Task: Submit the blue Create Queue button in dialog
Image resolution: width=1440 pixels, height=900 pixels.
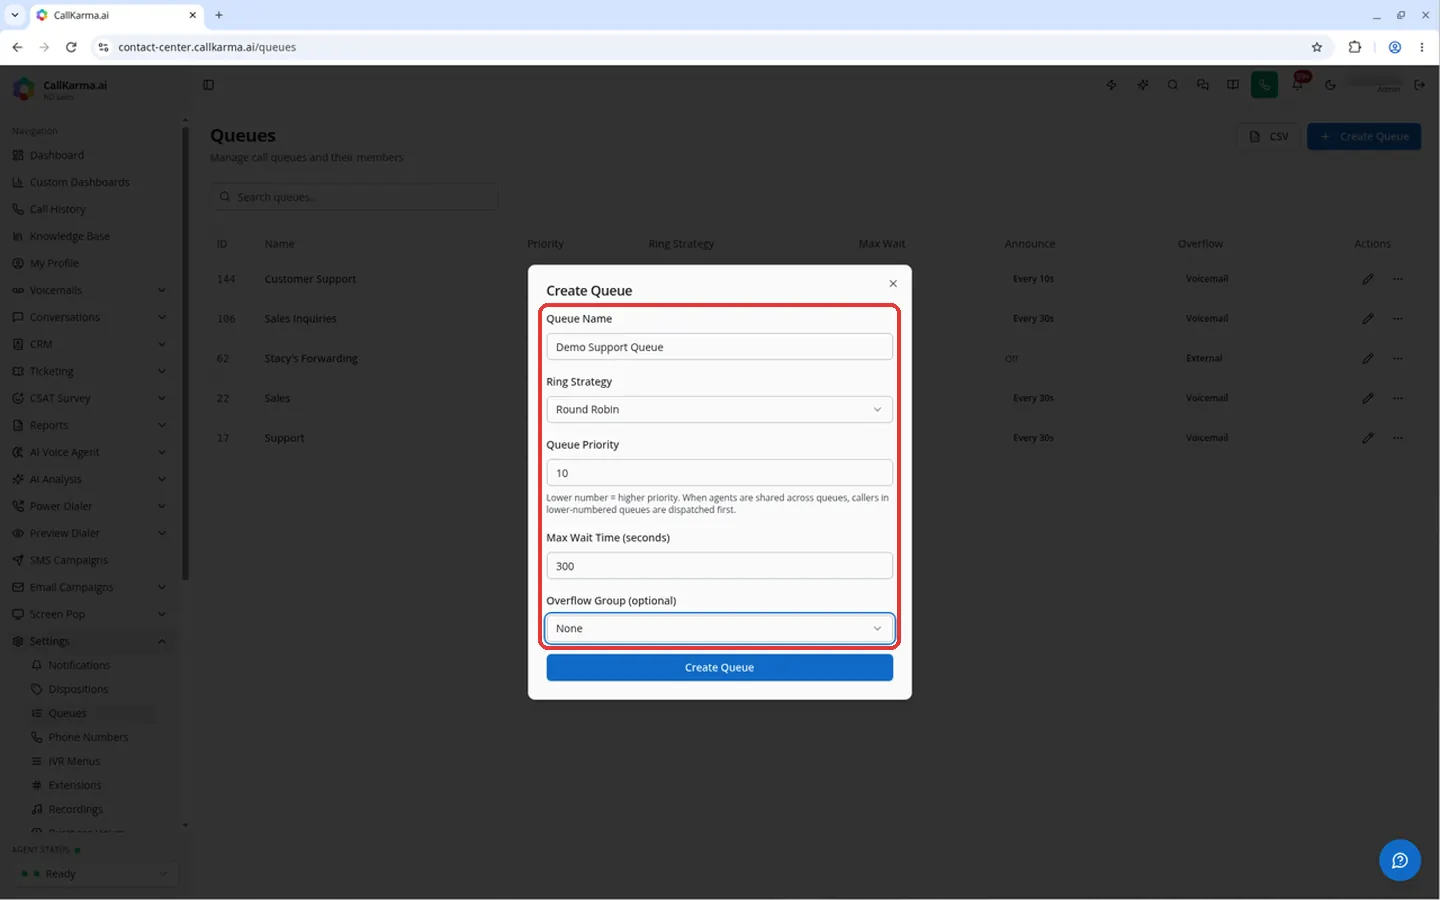Action: coord(719,667)
